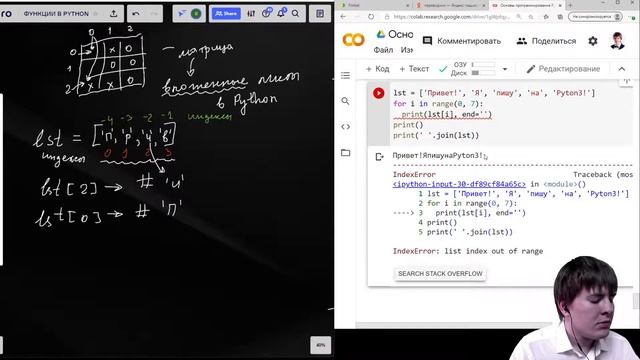Image resolution: width=640 pixels, height=360 pixels.
Task: Open Miro board settings sliders icon
Action: coord(251,13)
